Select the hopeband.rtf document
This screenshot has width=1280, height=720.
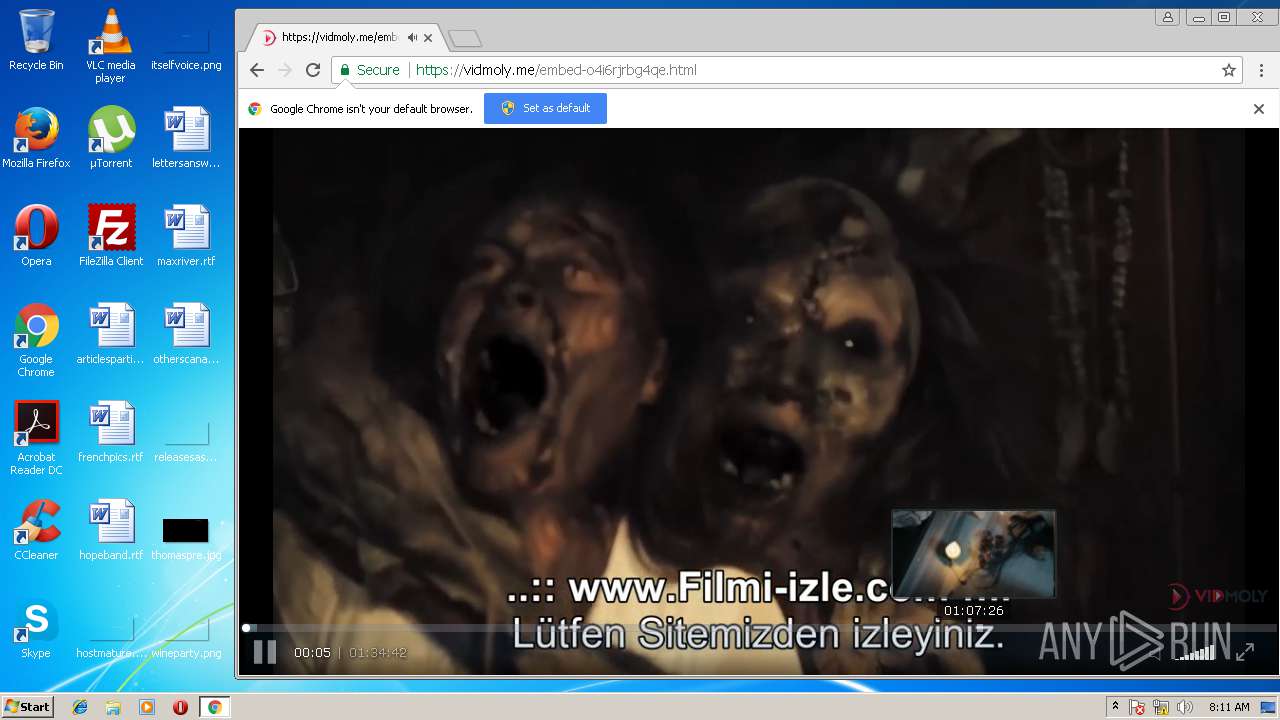(x=111, y=530)
